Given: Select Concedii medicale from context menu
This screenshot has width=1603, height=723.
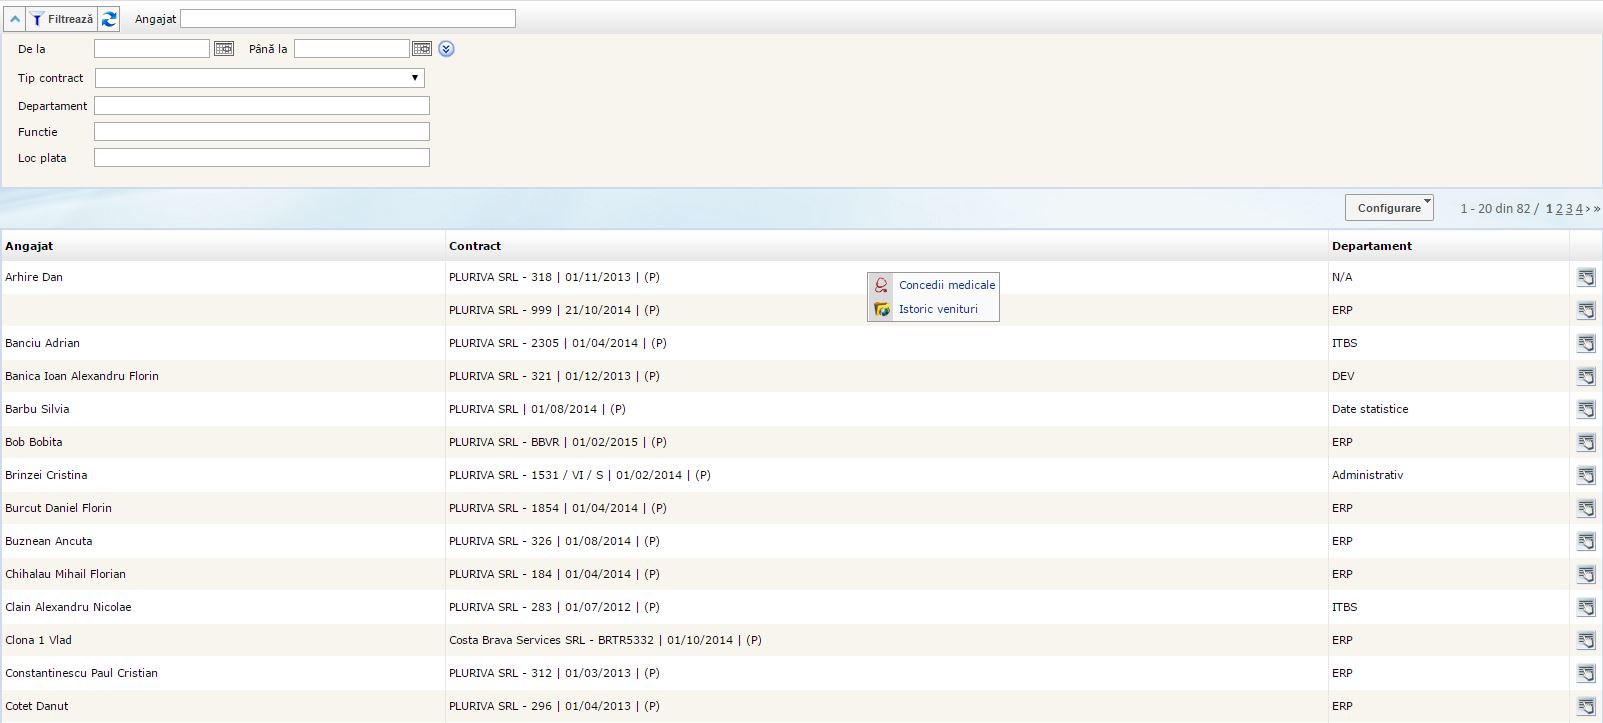Looking at the screenshot, I should [x=946, y=285].
